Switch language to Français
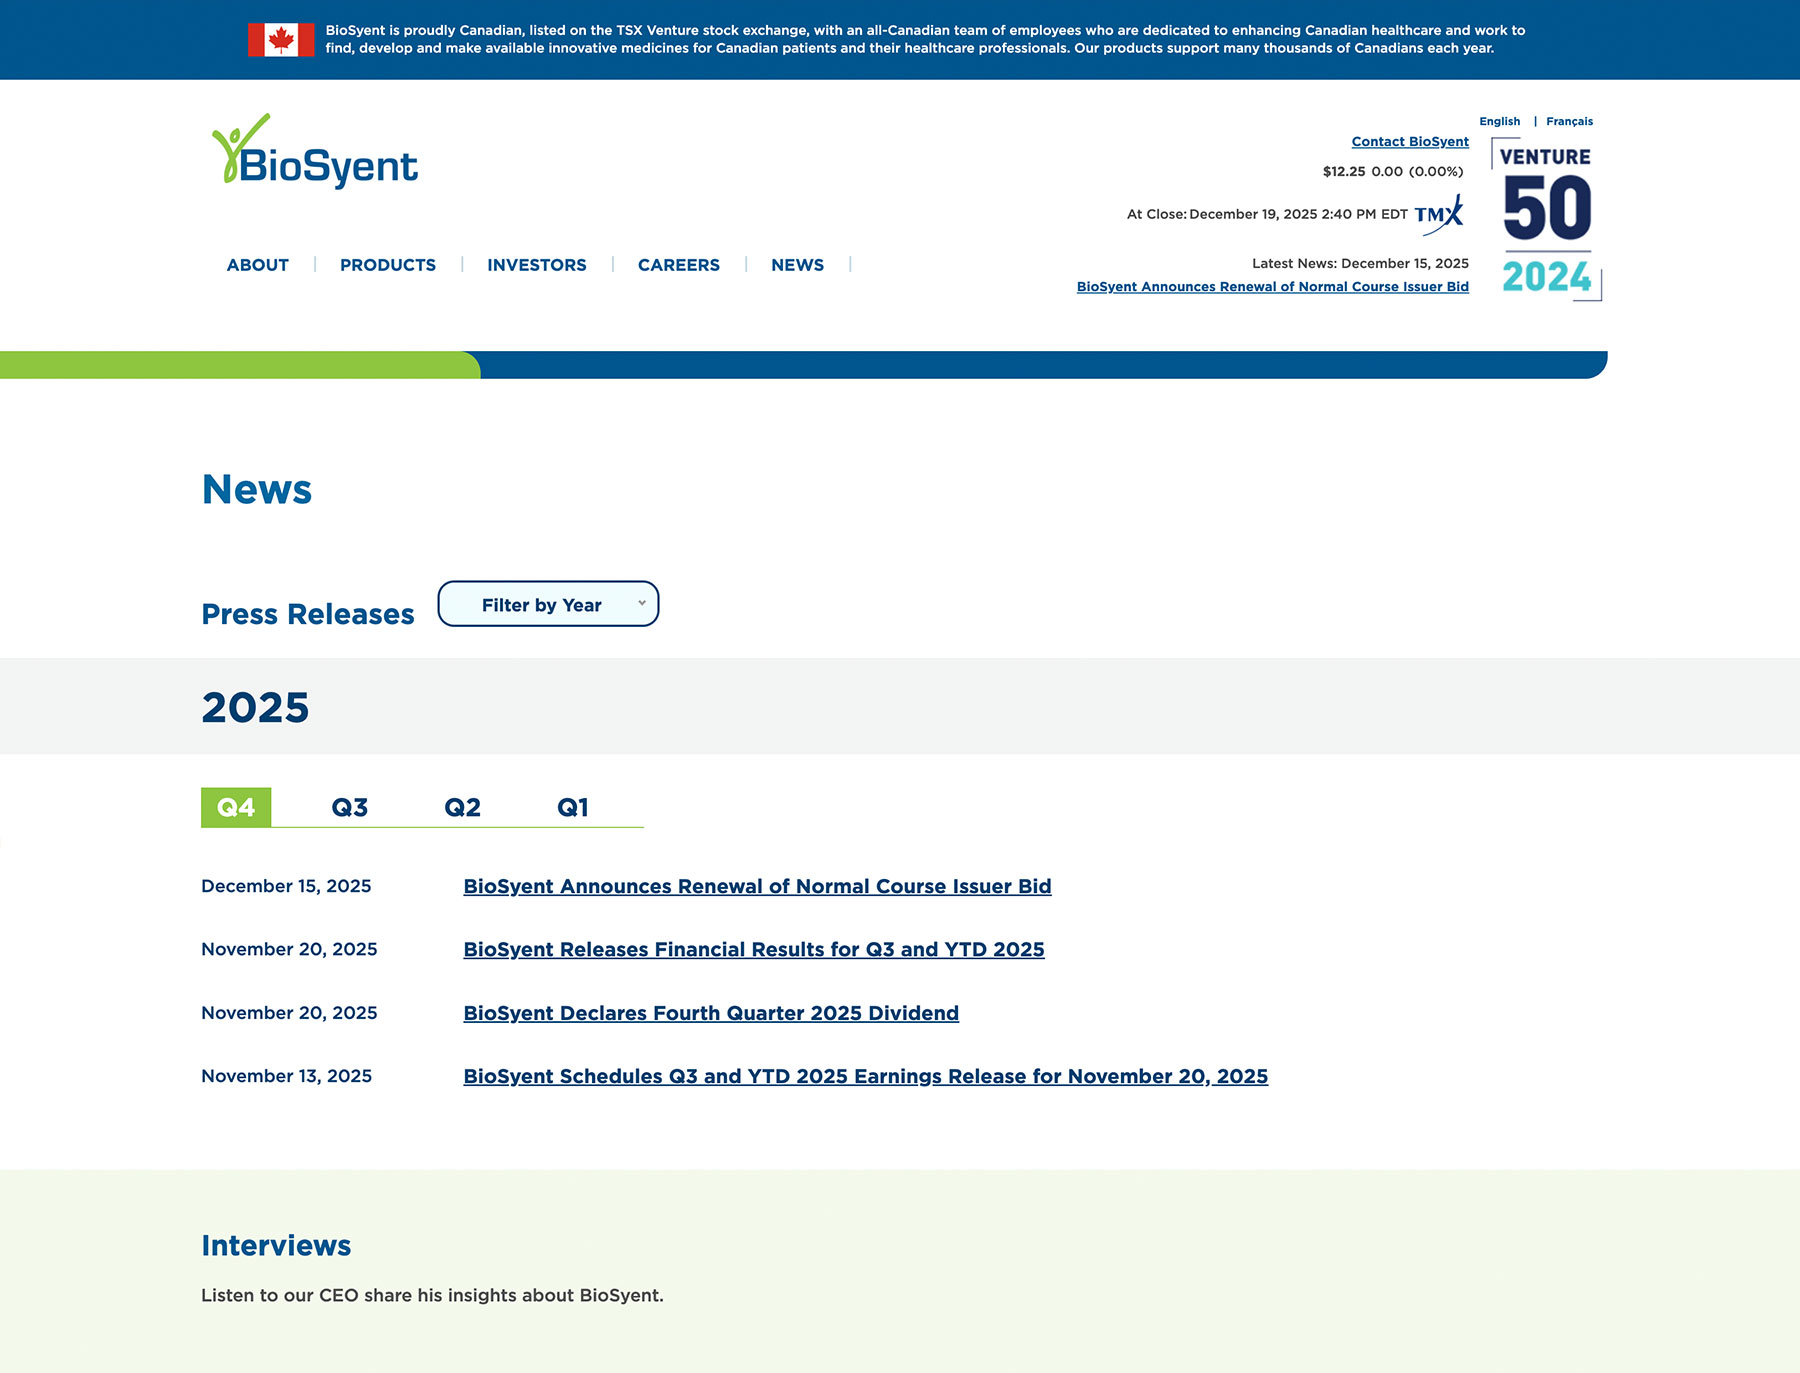The width and height of the screenshot is (1800, 1373). pos(1569,121)
